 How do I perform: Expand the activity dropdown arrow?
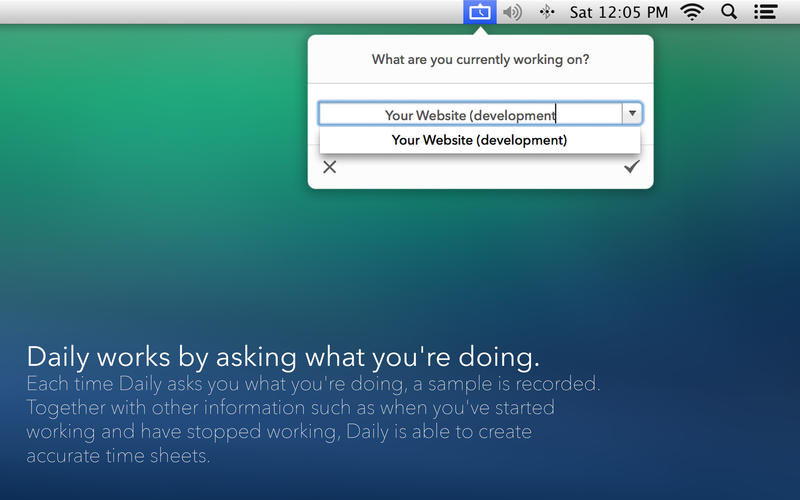(x=631, y=114)
